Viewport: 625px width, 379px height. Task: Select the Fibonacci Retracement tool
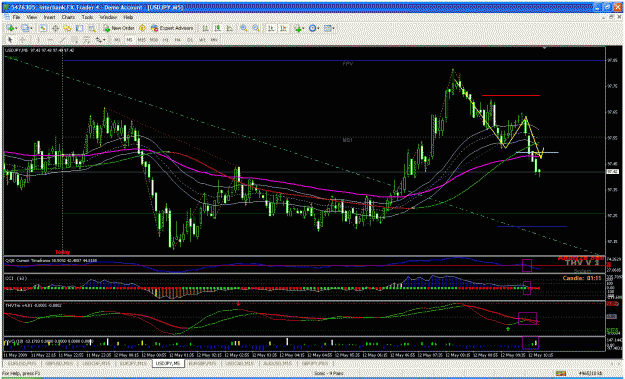(x=87, y=40)
